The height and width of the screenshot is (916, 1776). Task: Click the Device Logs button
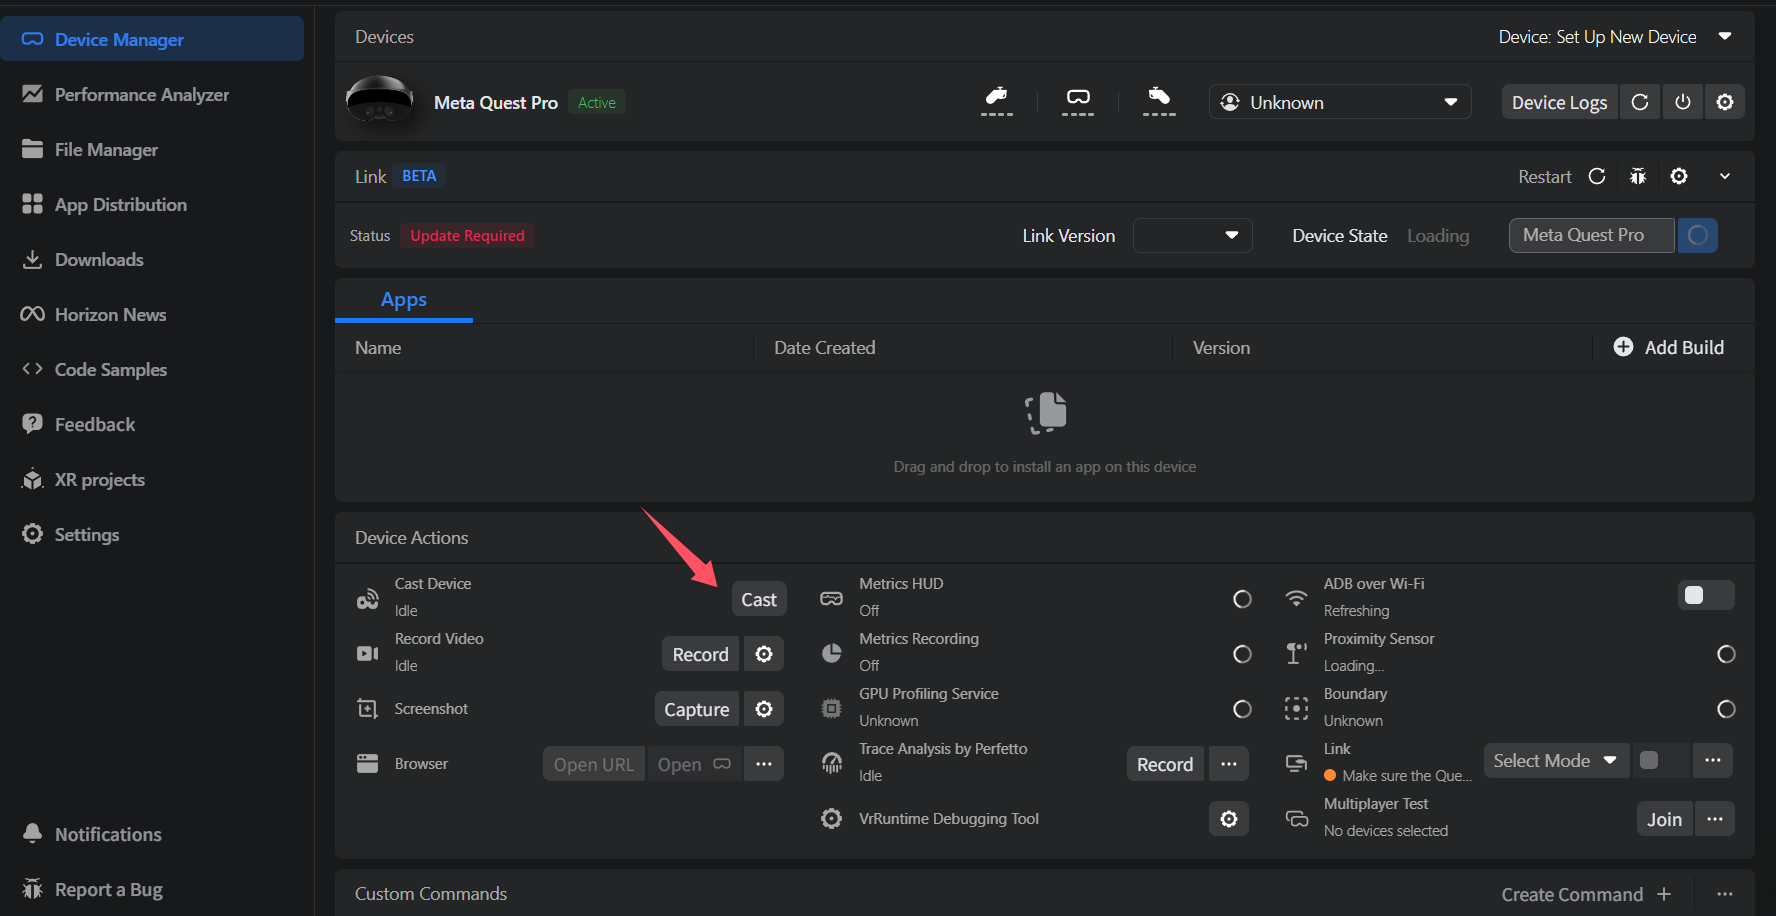click(1558, 102)
